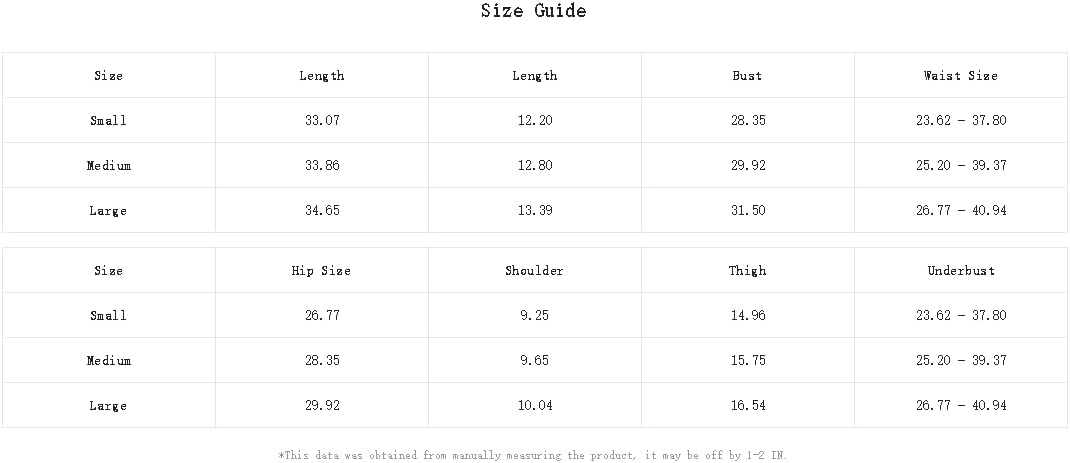
Task: Select the Bust column header
Action: coord(747,76)
